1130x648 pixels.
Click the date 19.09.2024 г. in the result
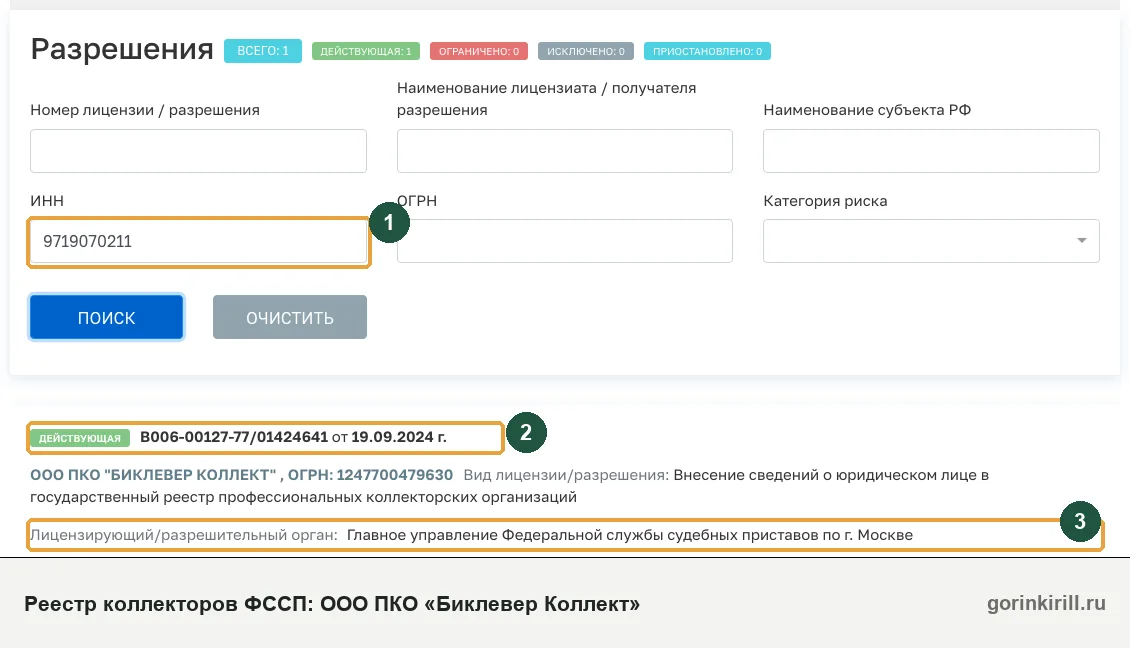pyautogui.click(x=399, y=437)
